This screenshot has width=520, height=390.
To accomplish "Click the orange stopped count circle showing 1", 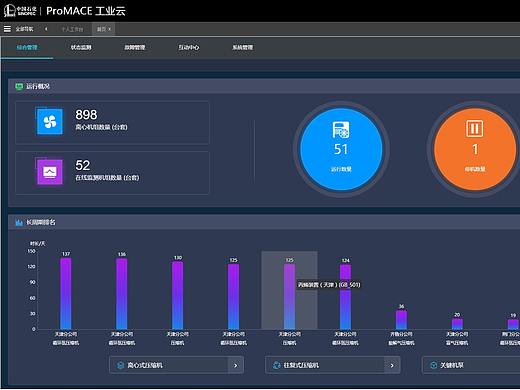I will pos(475,149).
